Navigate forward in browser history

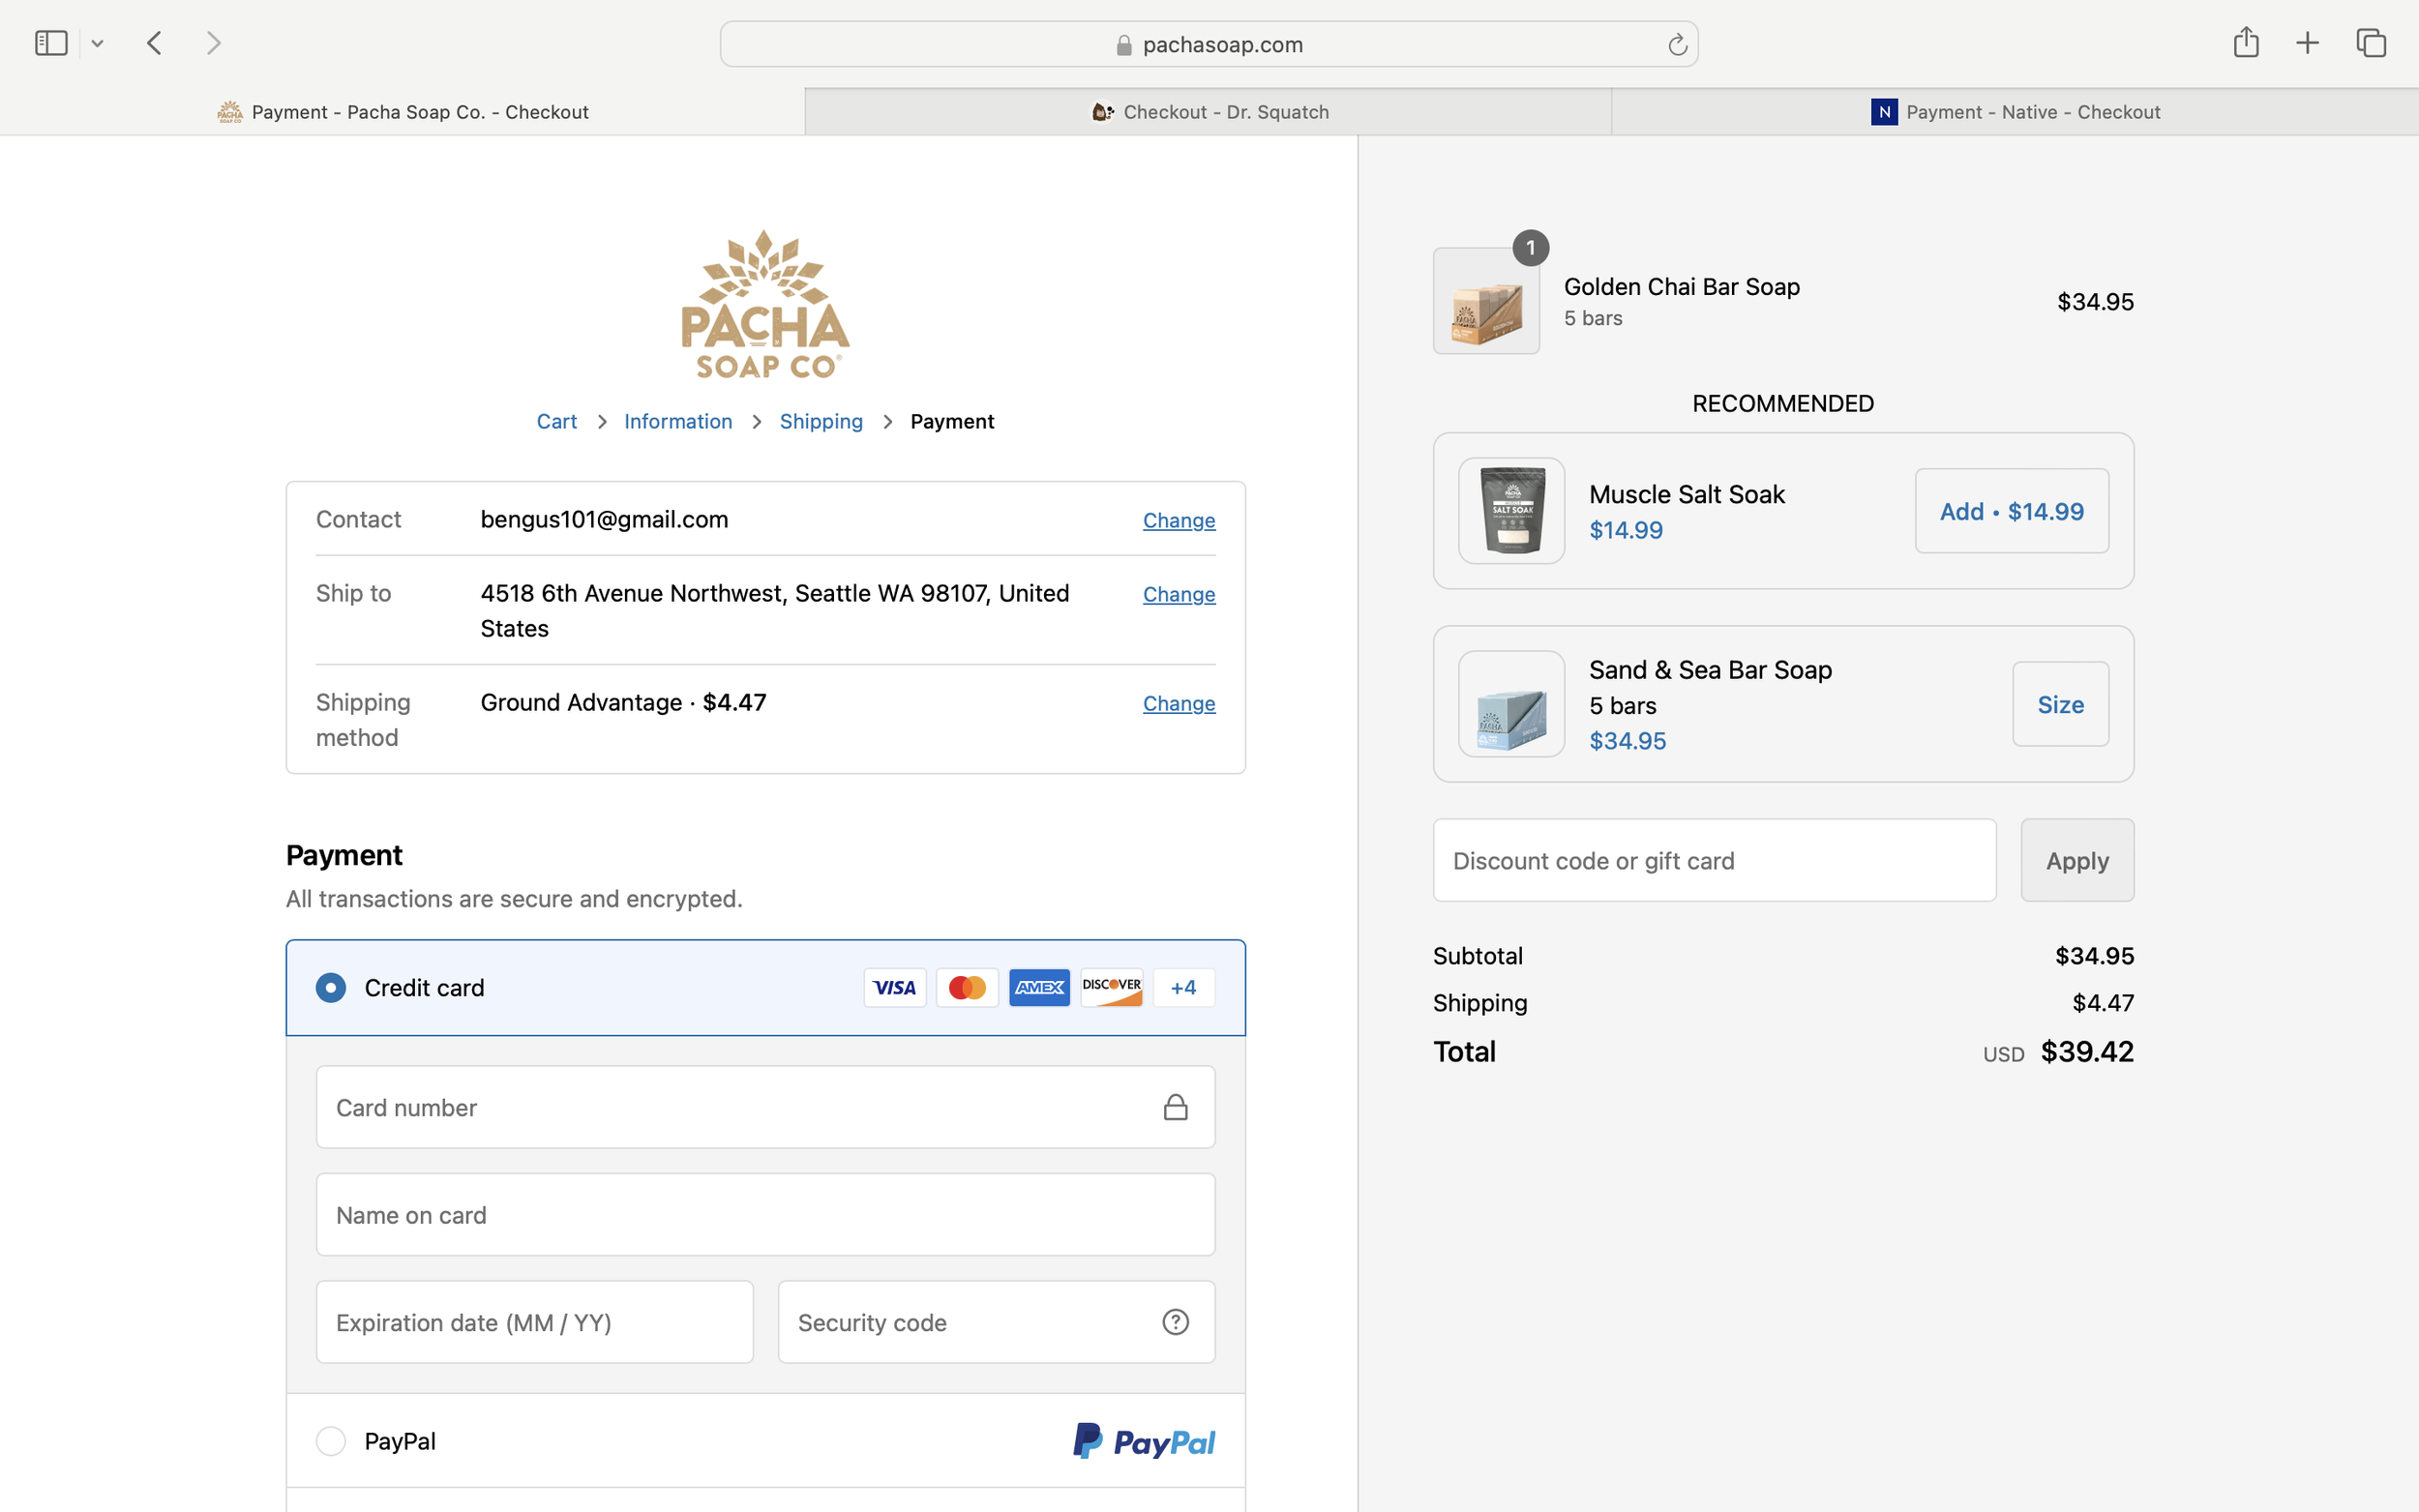pos(213,42)
